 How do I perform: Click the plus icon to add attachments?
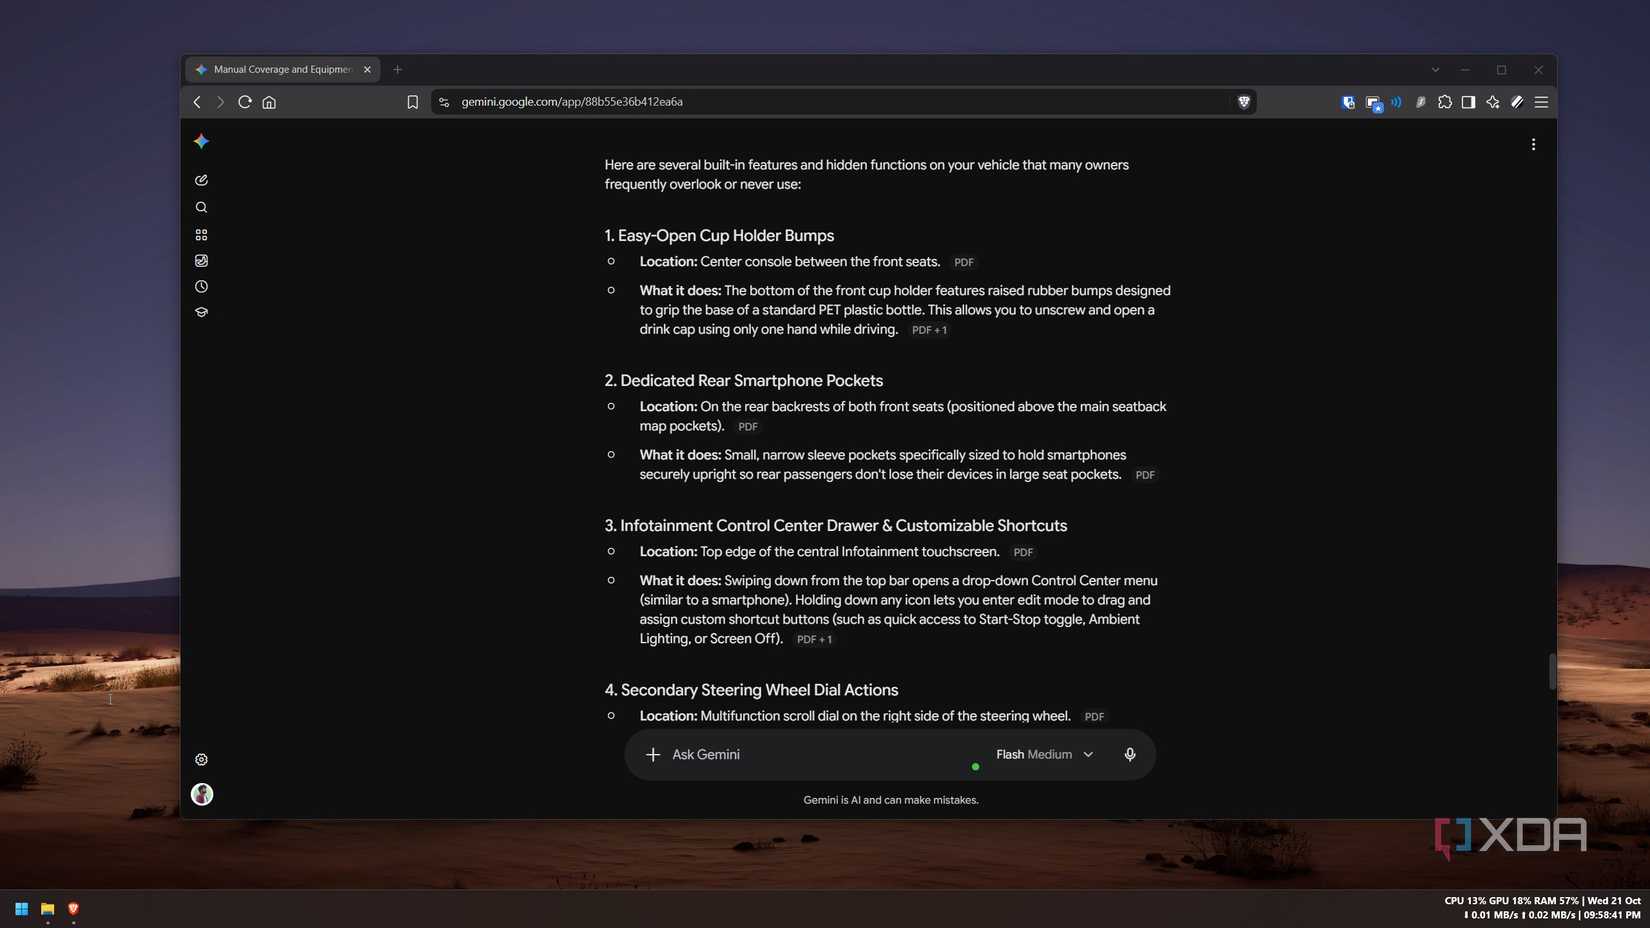pos(653,754)
